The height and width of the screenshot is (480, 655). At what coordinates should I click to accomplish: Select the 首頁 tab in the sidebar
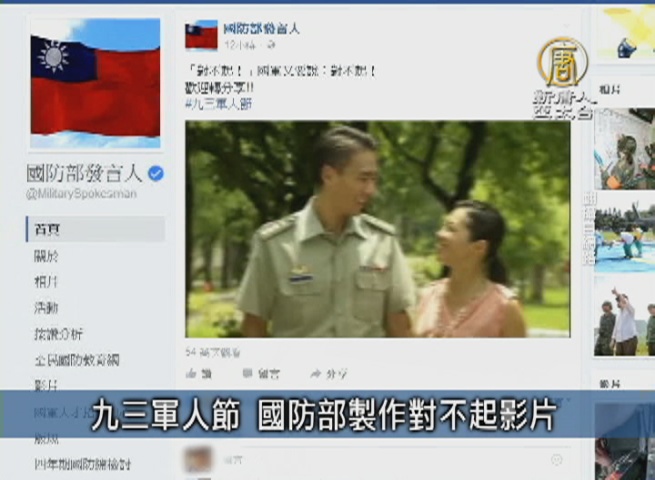[96, 229]
